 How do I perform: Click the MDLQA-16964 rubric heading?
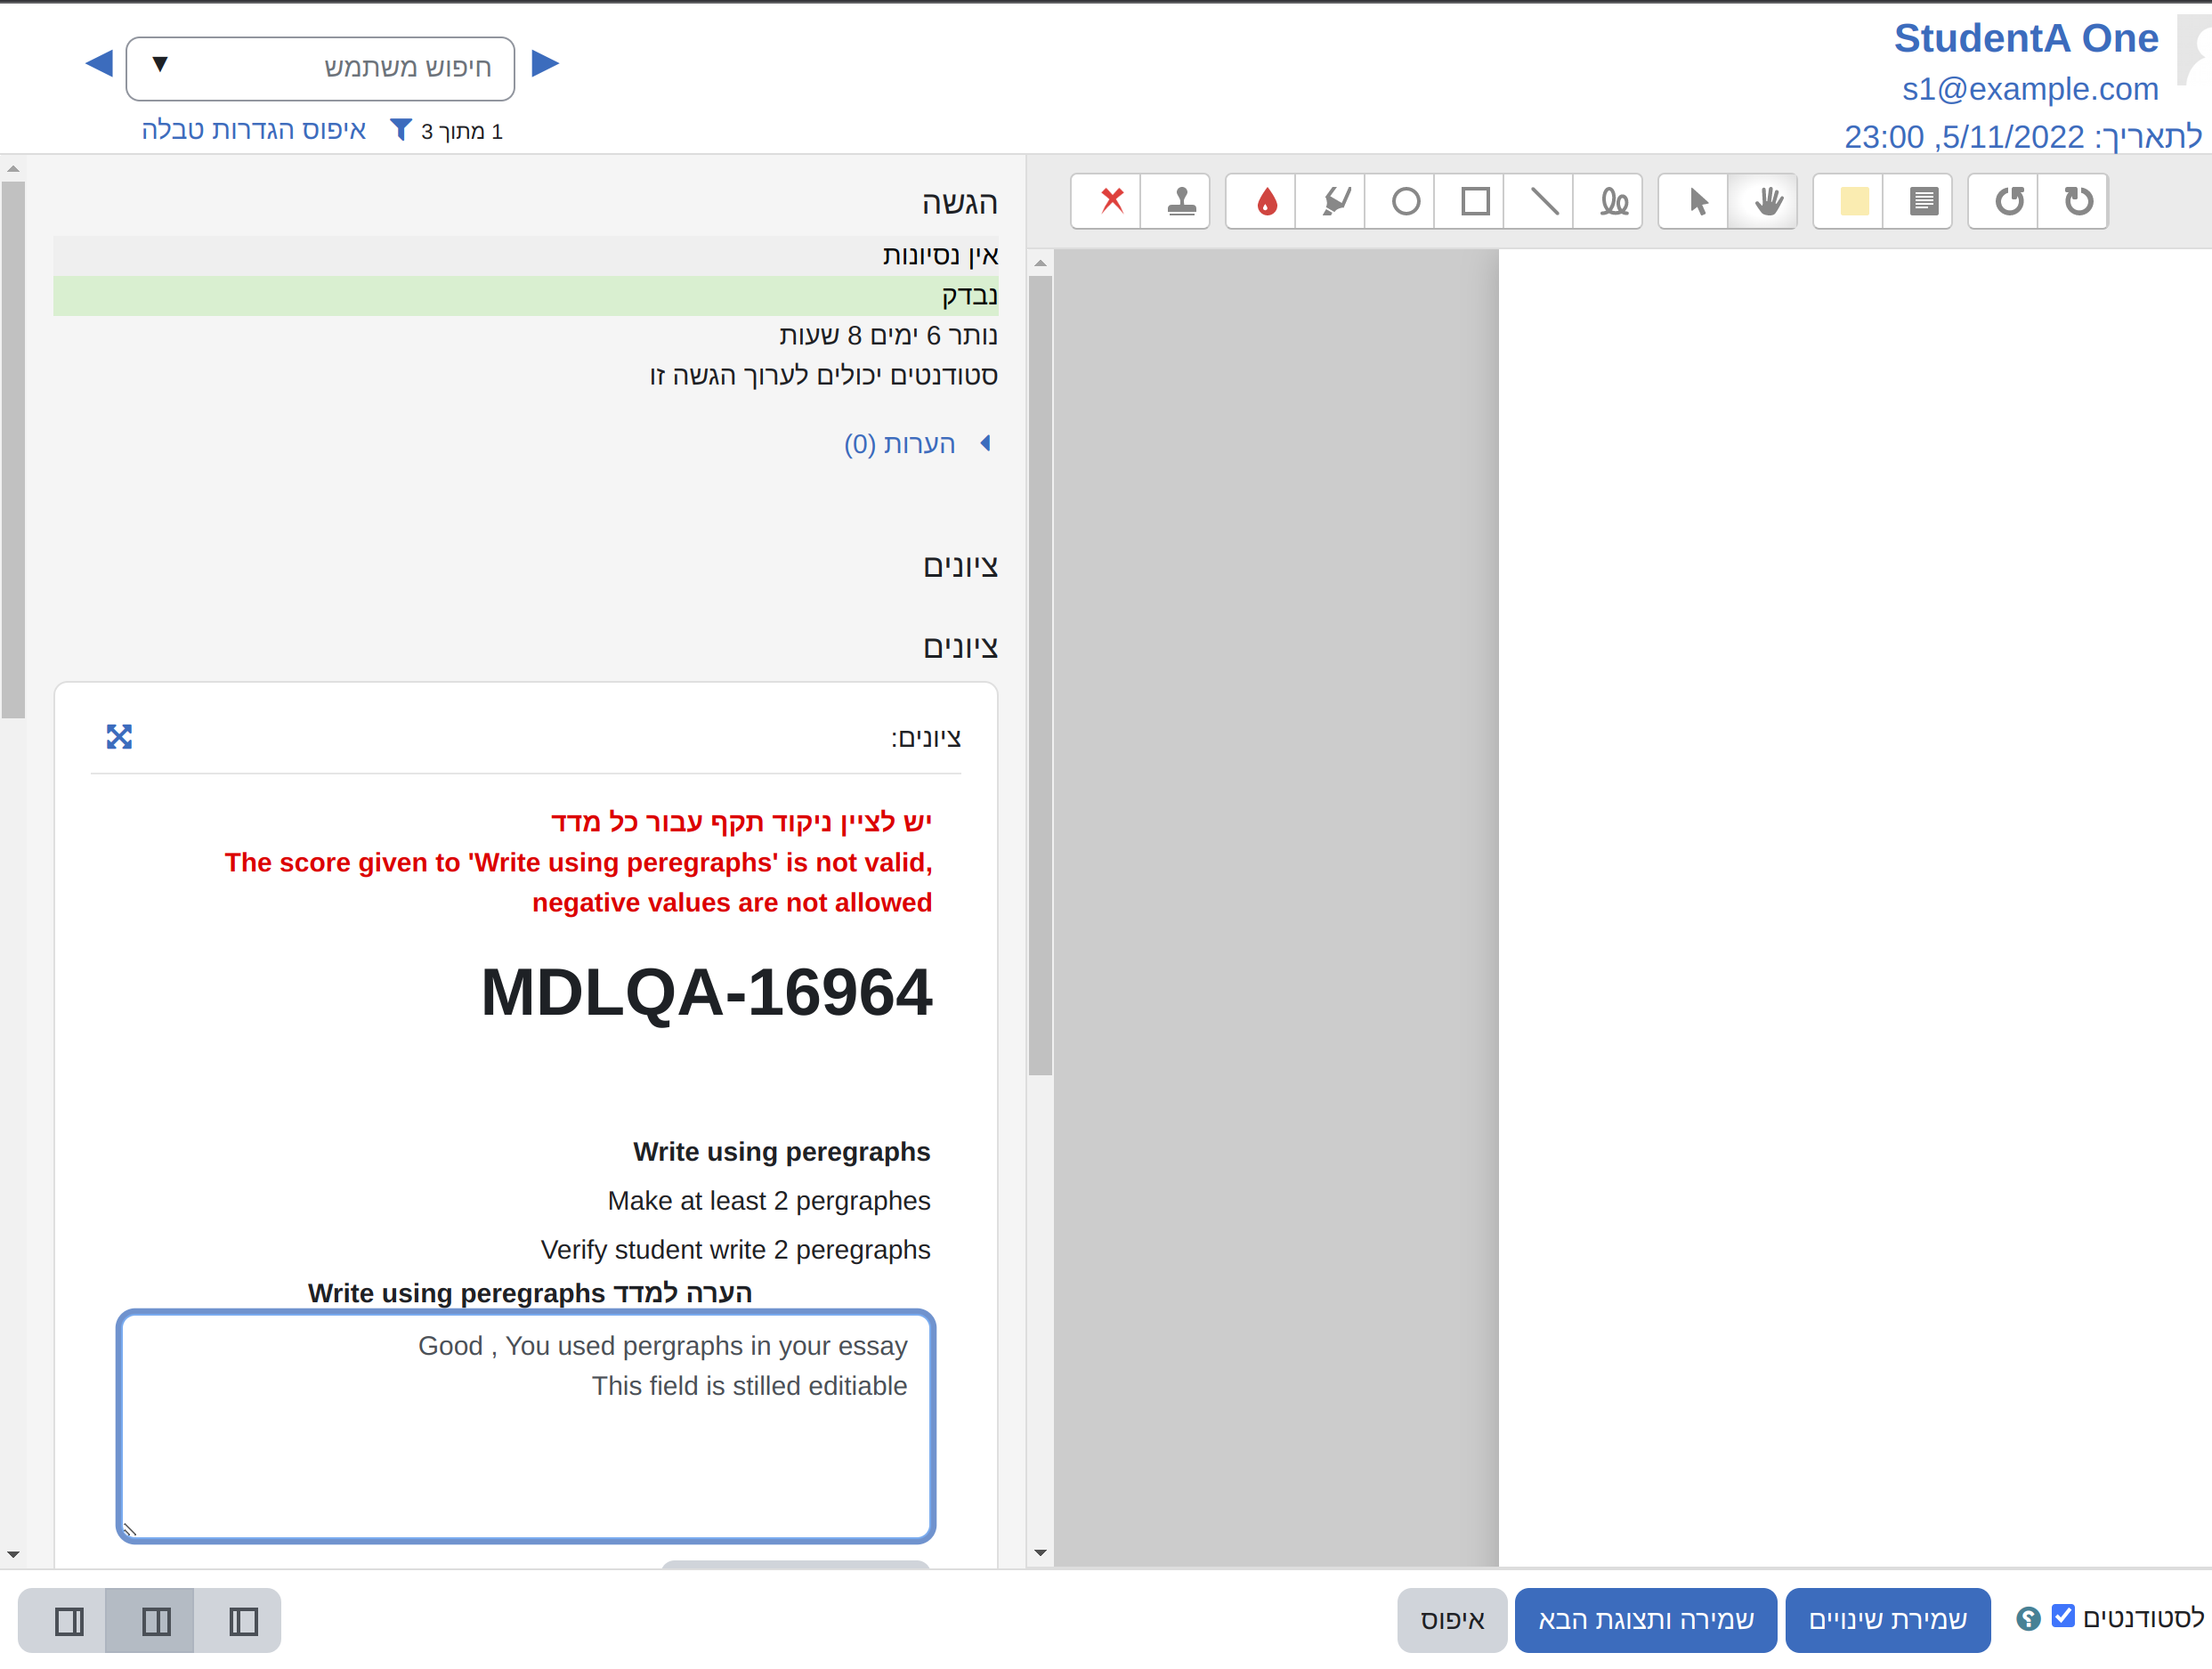tap(706, 992)
